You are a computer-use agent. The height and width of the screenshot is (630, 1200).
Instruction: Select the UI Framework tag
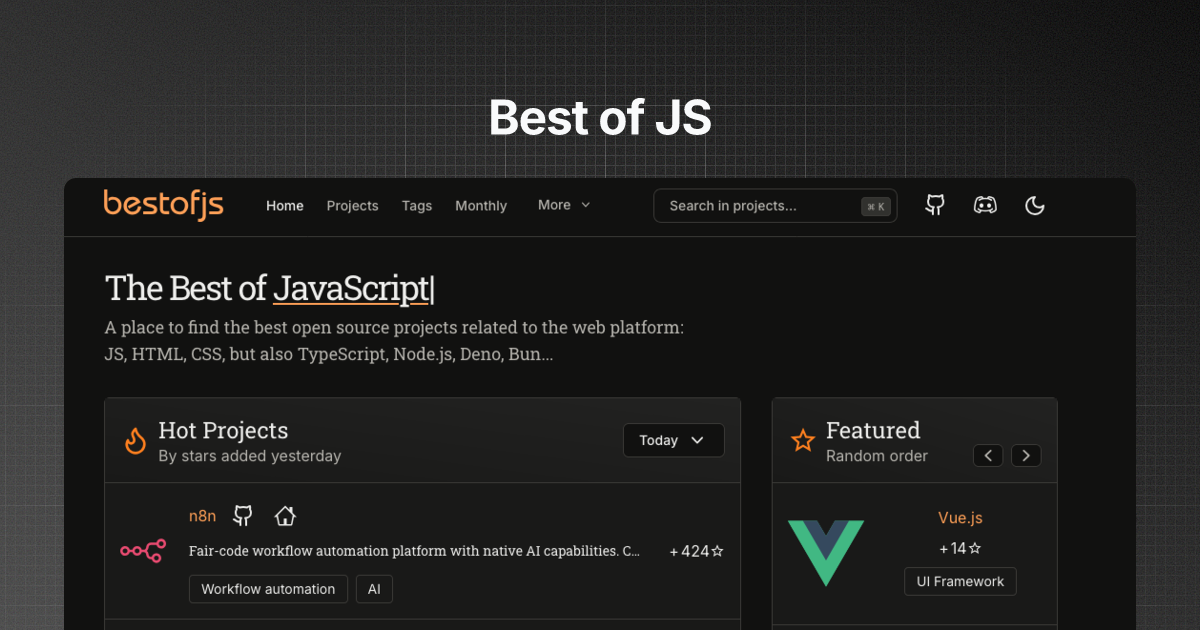point(960,582)
